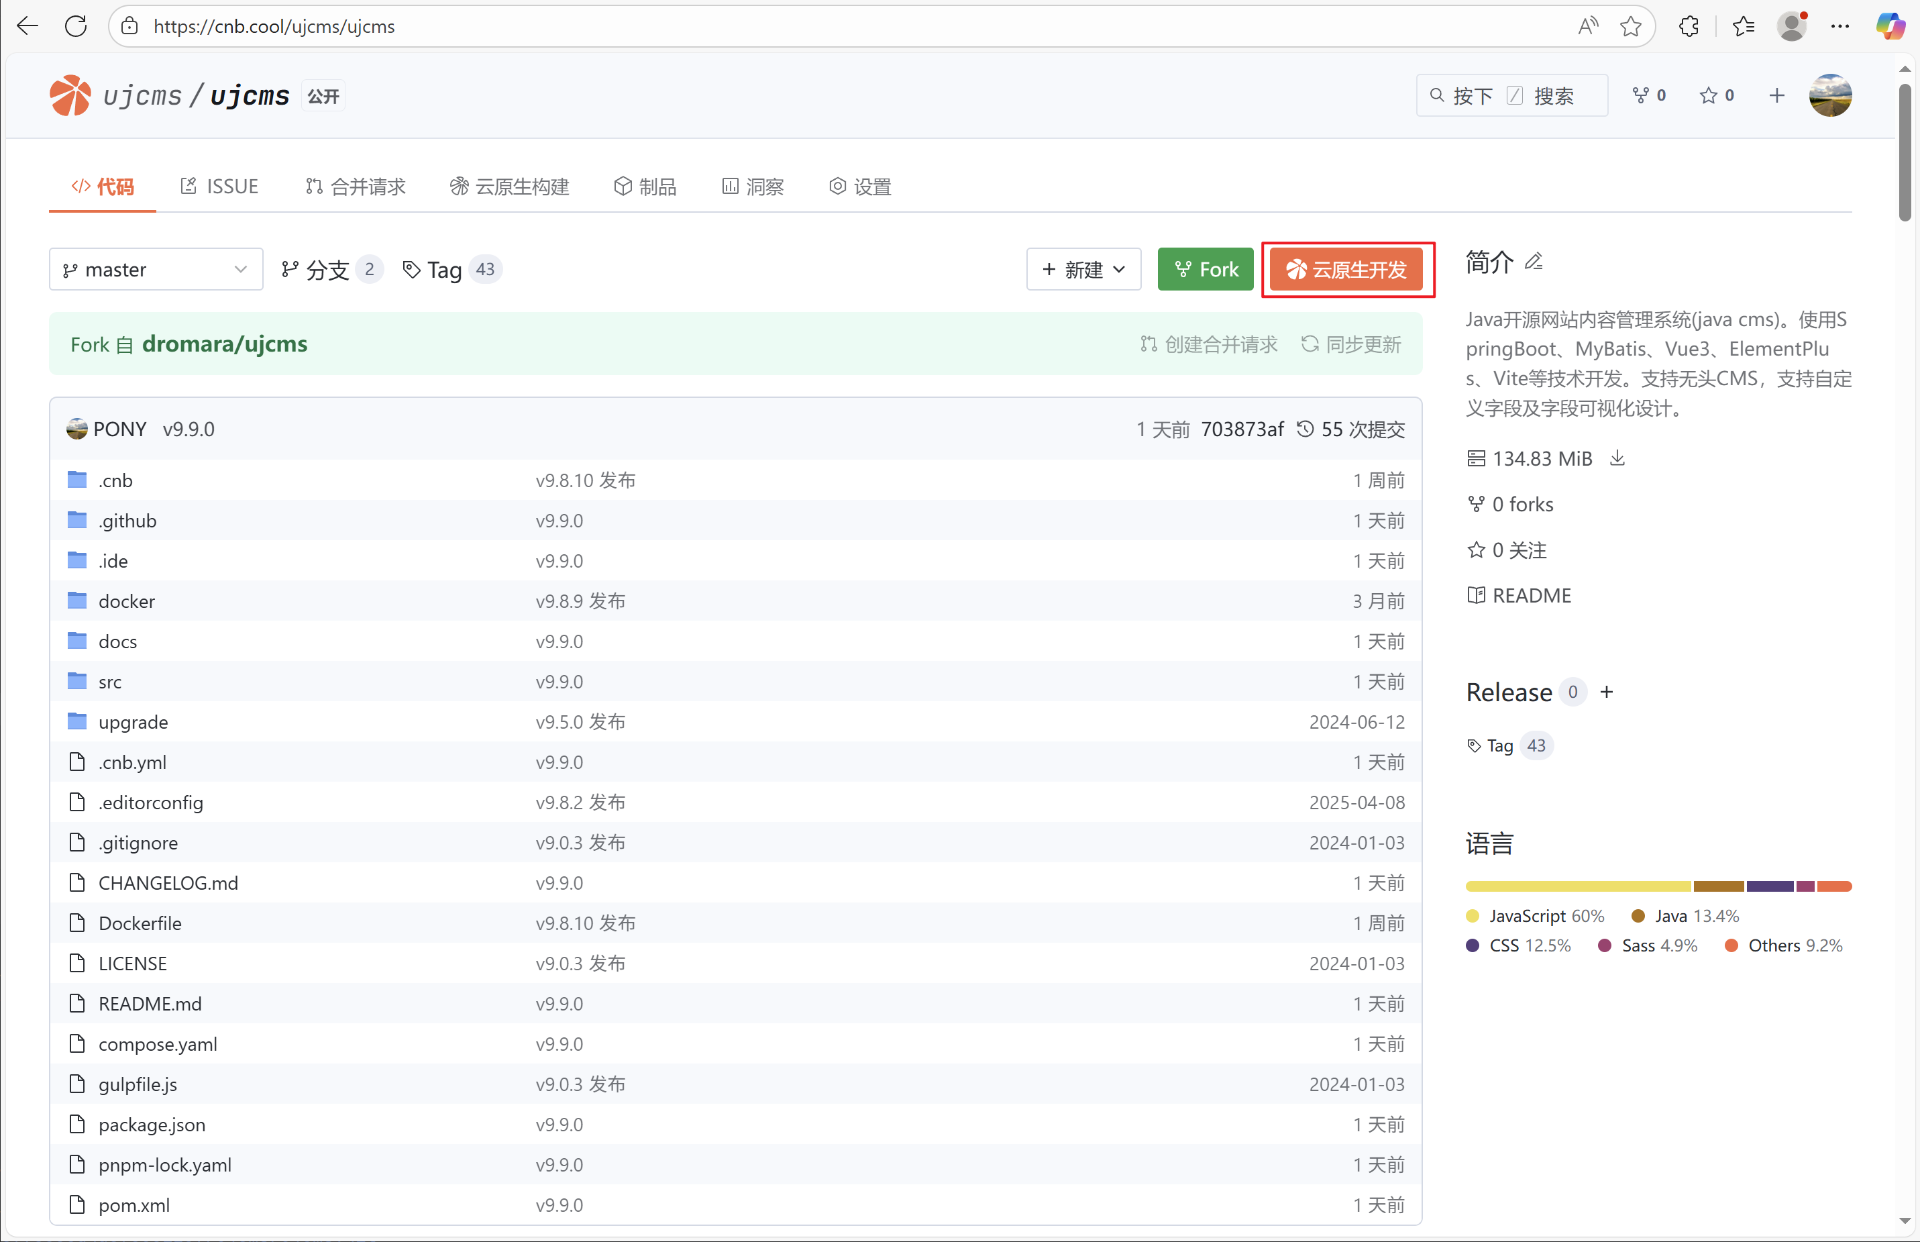
Task: Open browser profile avatar icon
Action: tap(1792, 26)
